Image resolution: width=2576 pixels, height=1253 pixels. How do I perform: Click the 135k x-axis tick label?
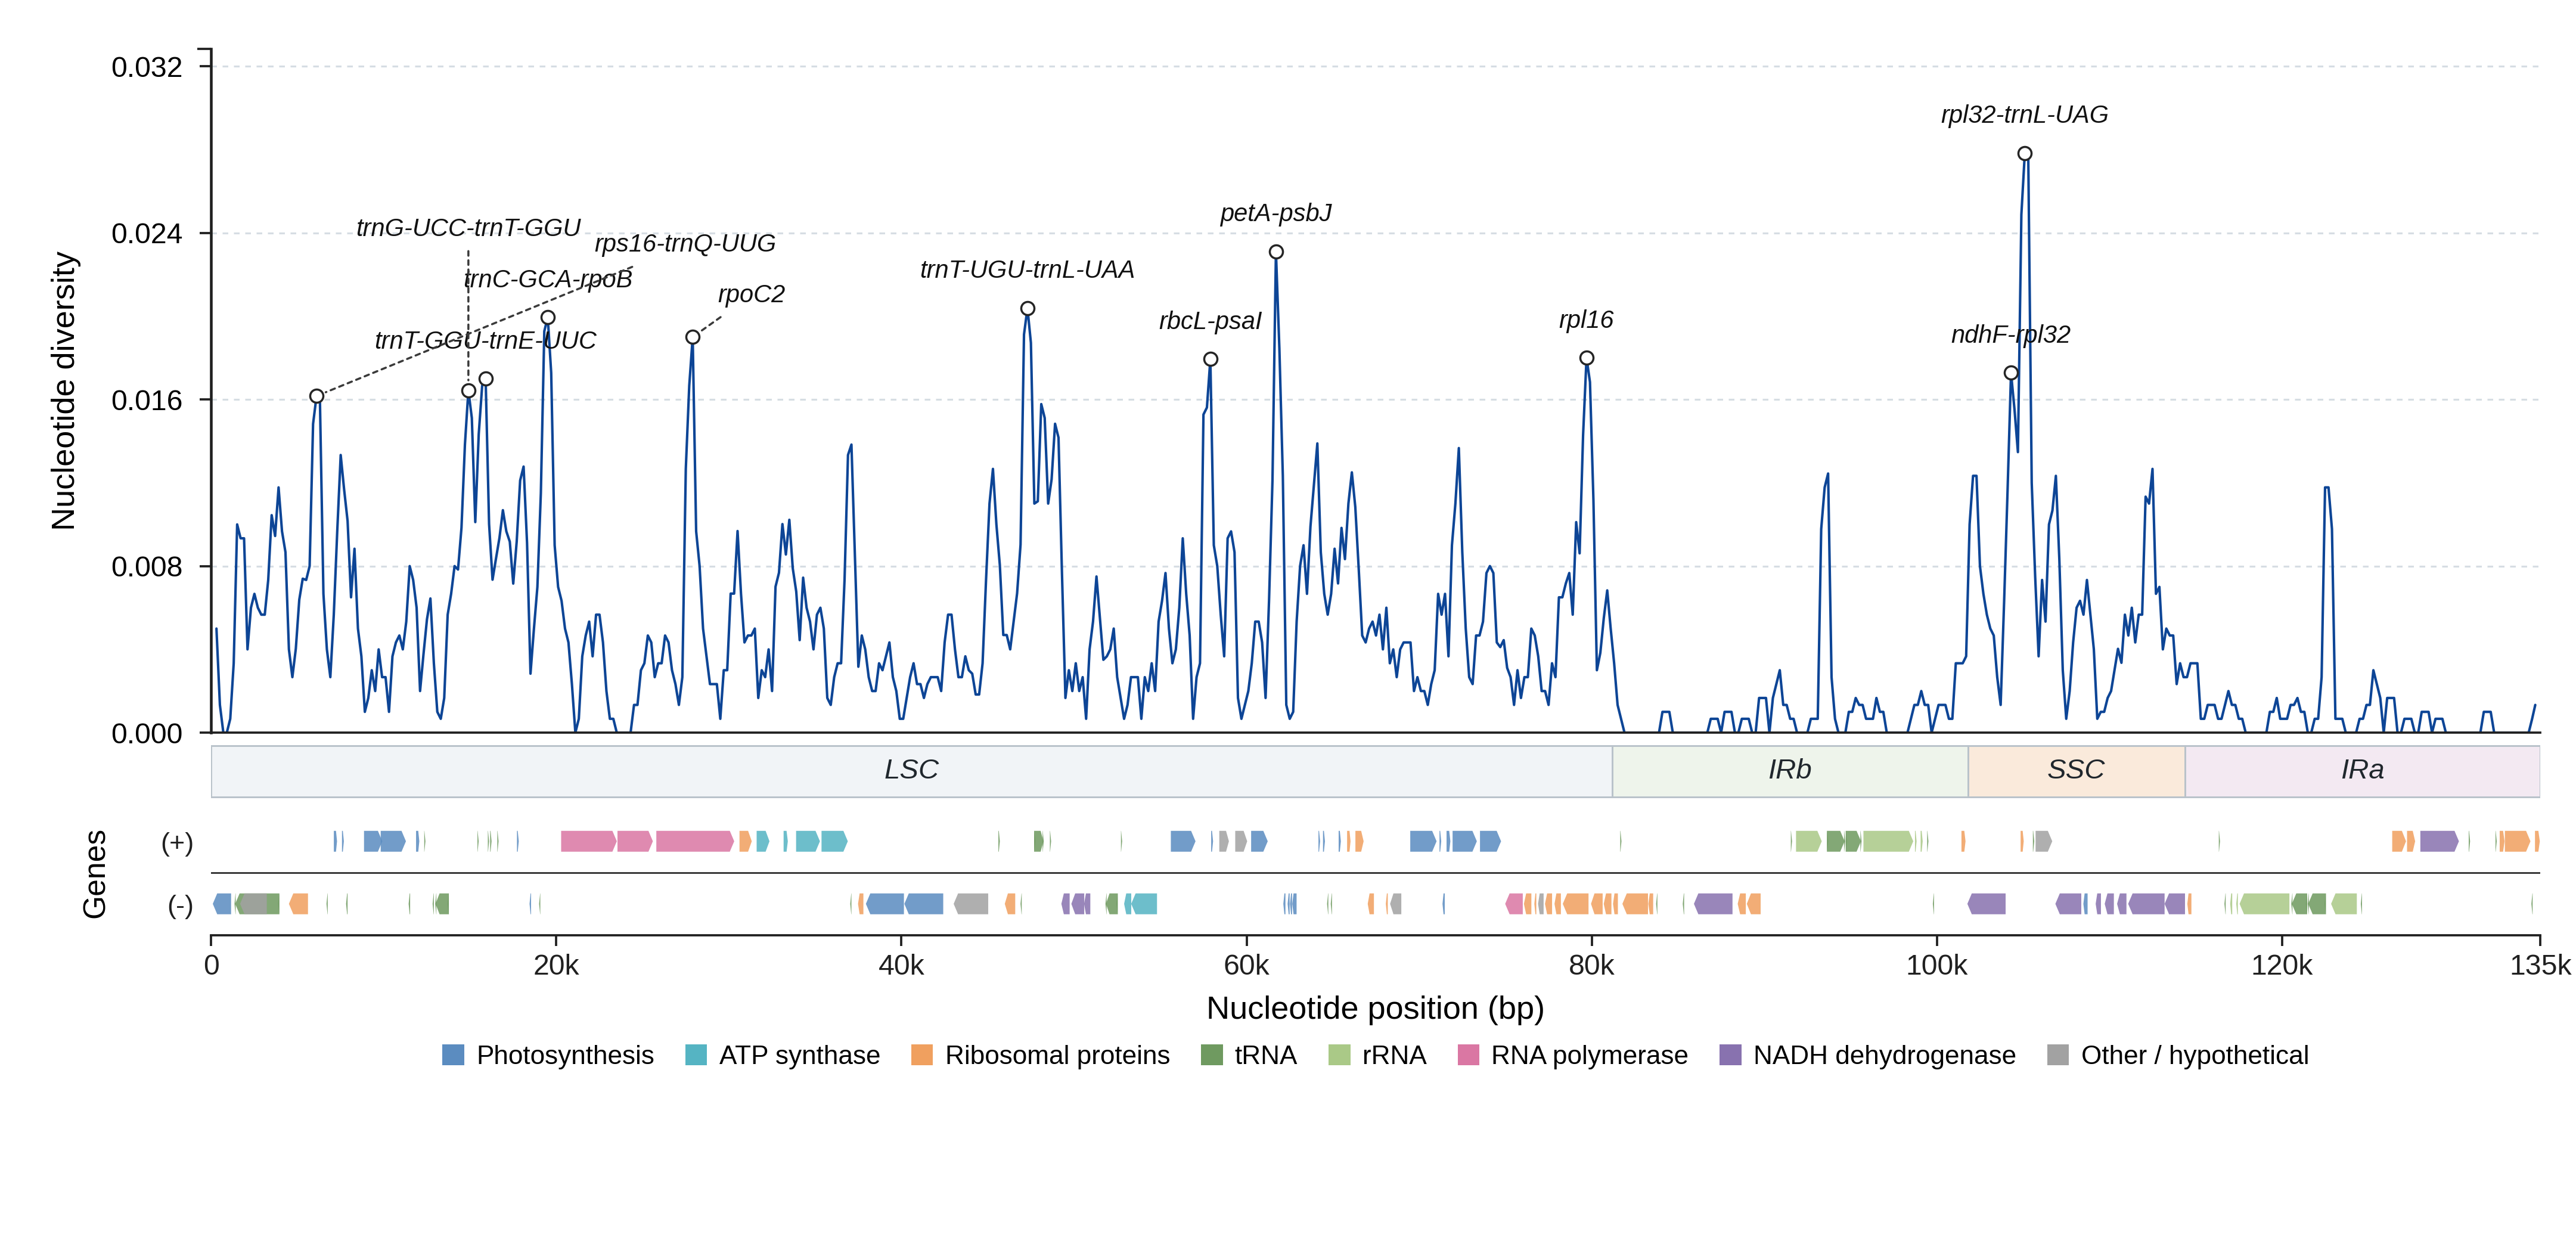click(2540, 966)
